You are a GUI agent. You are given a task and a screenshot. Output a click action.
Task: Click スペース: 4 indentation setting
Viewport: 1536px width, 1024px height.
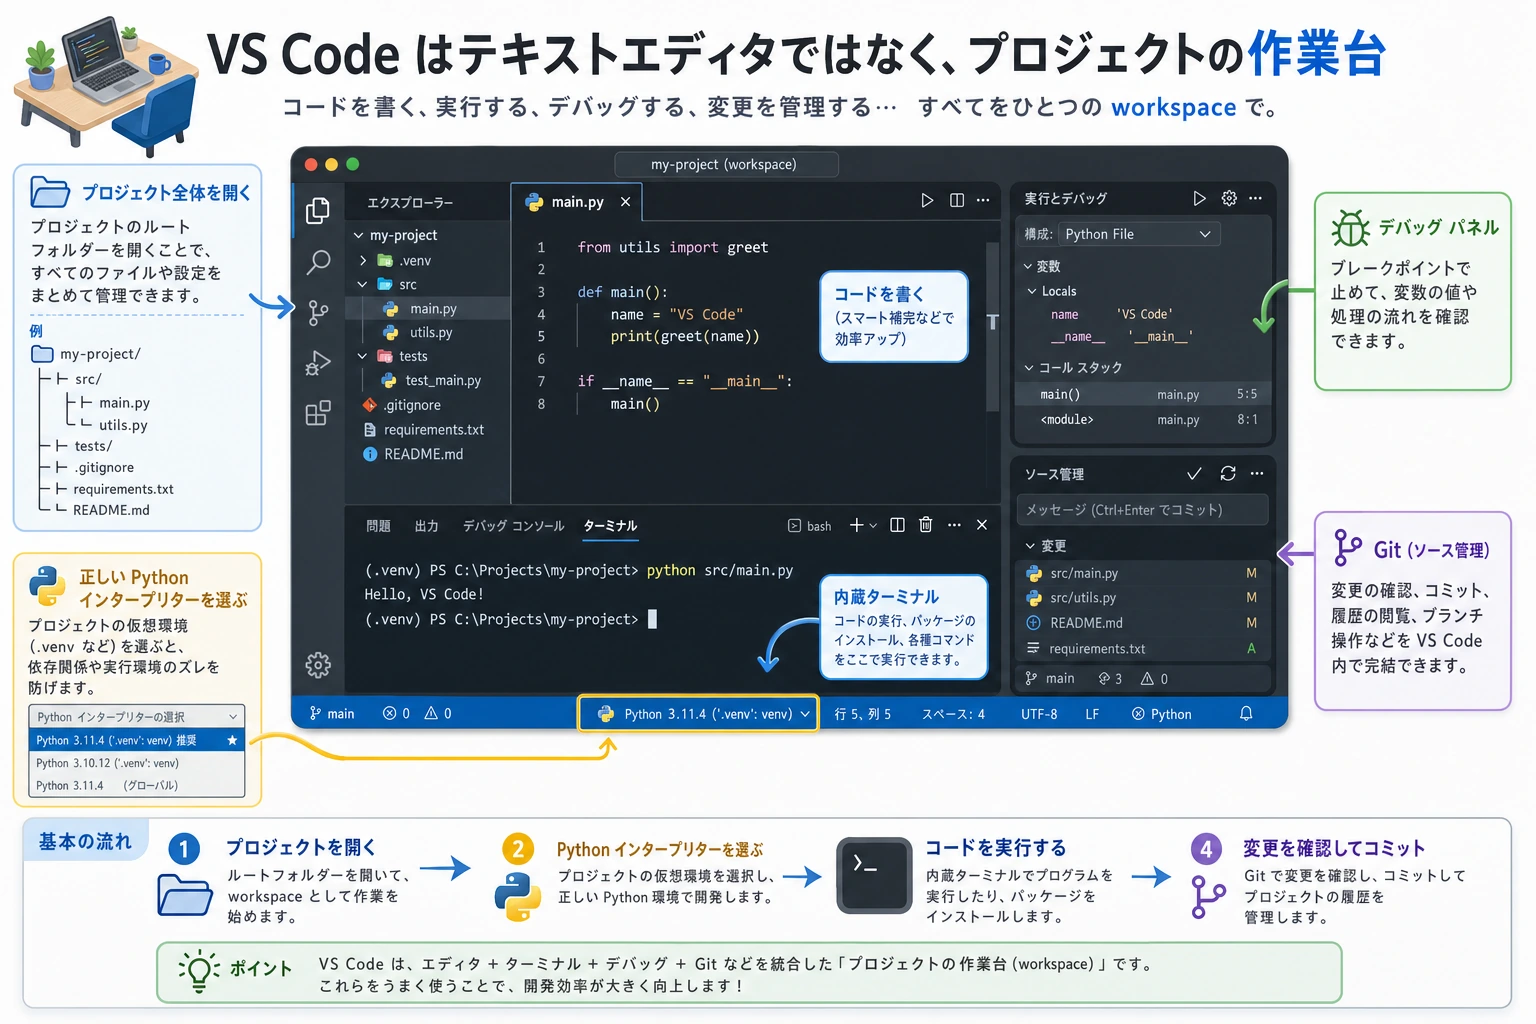[953, 714]
